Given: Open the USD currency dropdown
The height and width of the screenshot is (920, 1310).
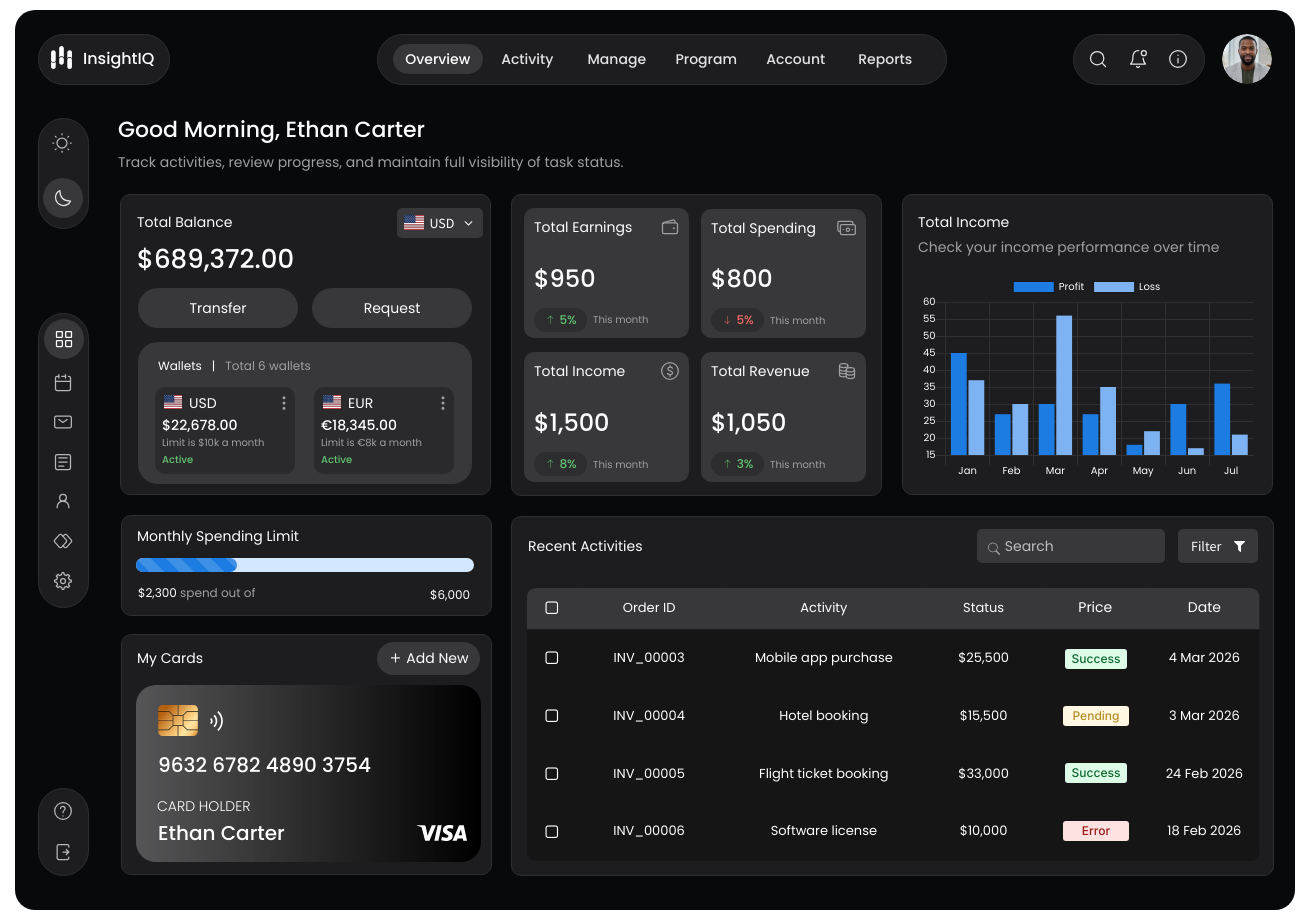Looking at the screenshot, I should pos(440,223).
